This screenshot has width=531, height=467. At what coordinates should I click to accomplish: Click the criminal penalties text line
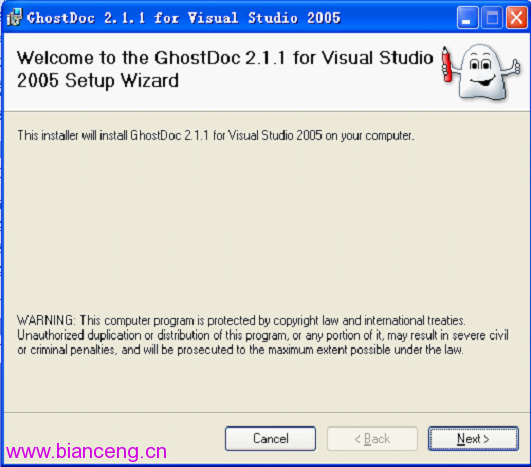coord(240,349)
